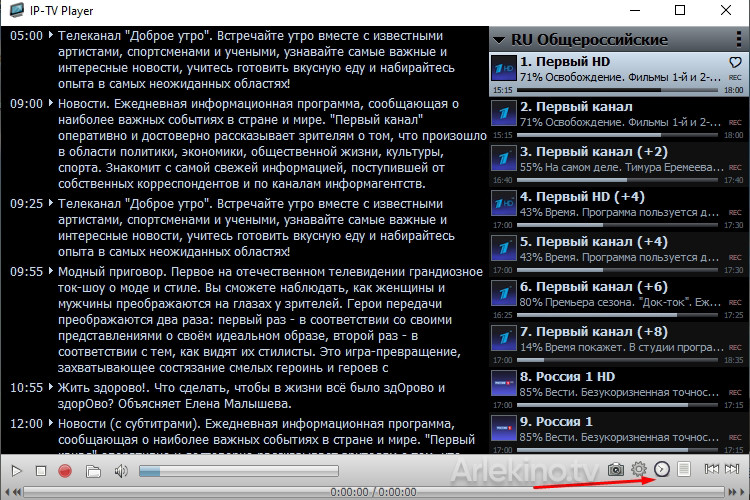Mute sound with the speaker icon
Viewport: 750px width, 500px height.
pyautogui.click(x=121, y=471)
